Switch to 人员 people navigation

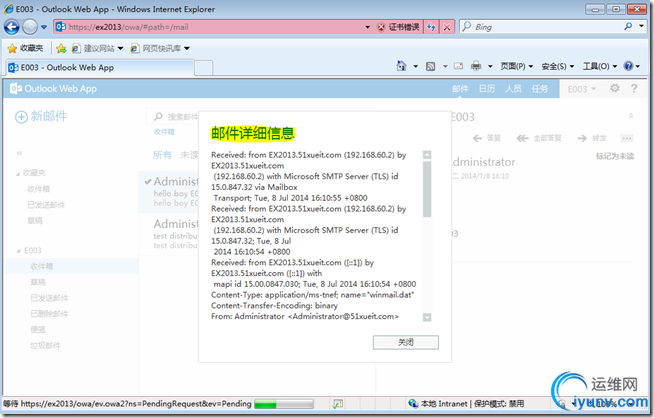513,89
